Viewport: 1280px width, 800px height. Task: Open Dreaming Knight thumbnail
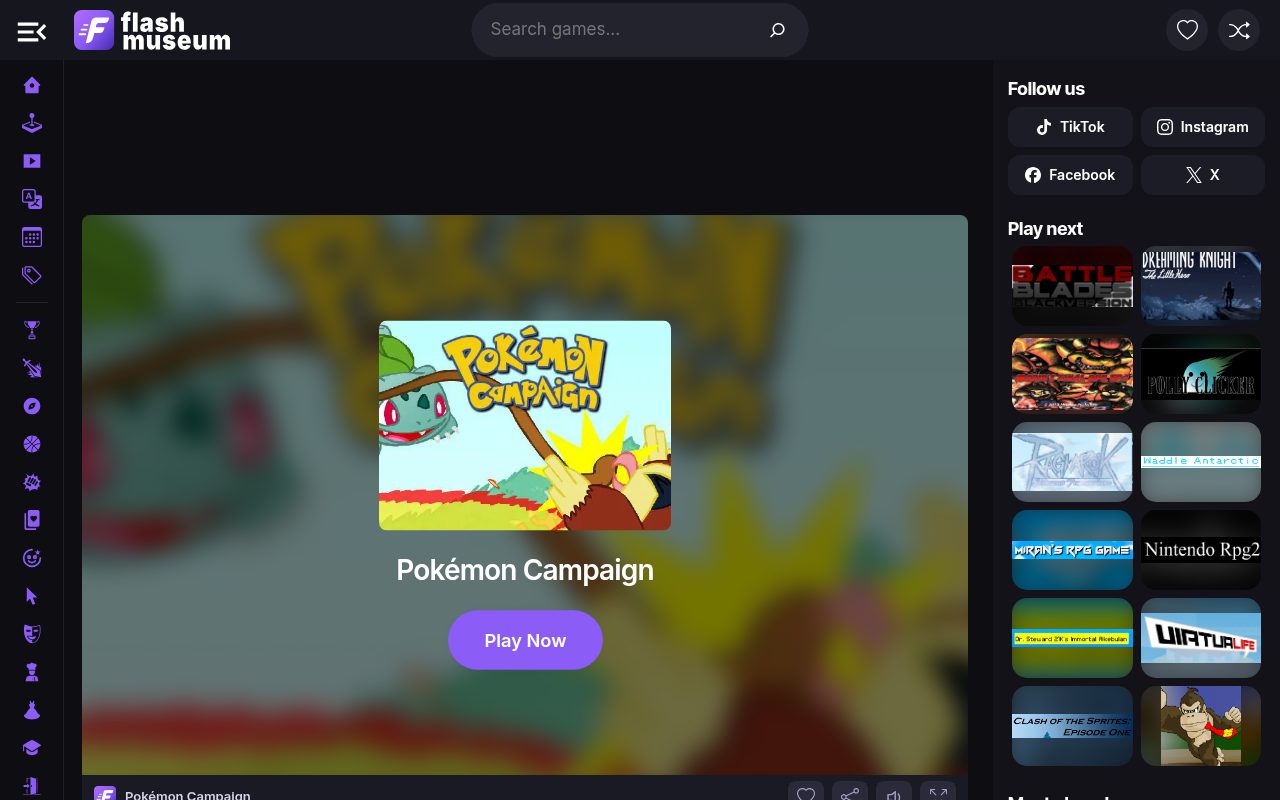click(1201, 286)
